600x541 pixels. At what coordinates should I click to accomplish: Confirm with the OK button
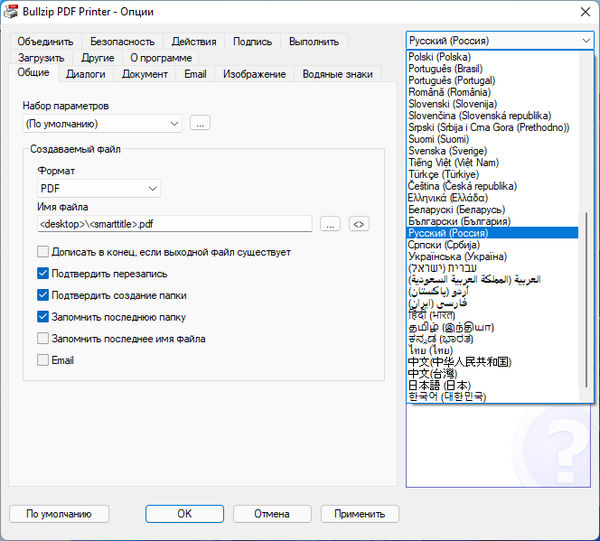pos(184,514)
